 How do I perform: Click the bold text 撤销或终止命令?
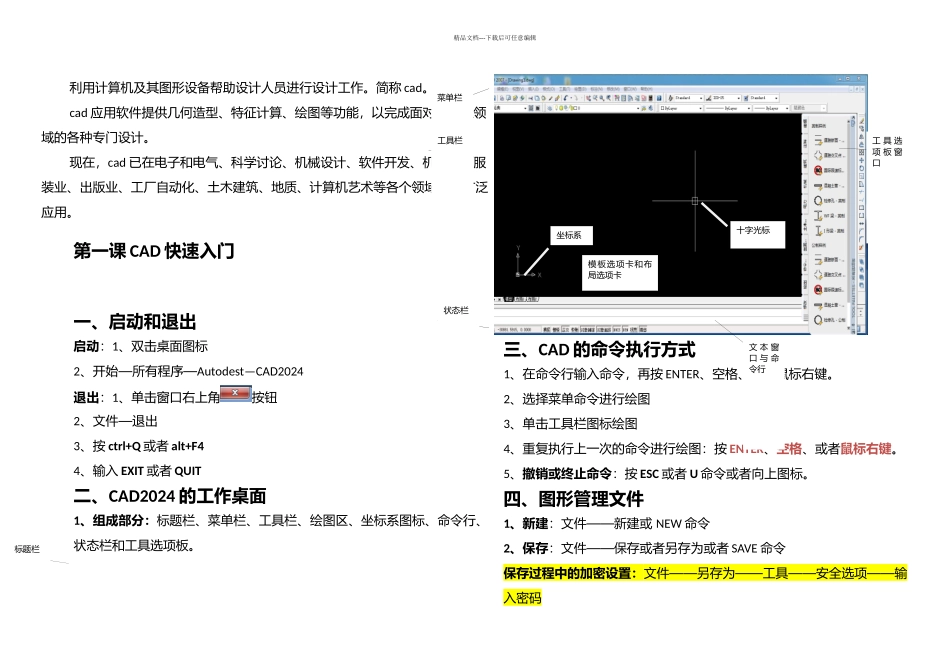pyautogui.click(x=567, y=474)
